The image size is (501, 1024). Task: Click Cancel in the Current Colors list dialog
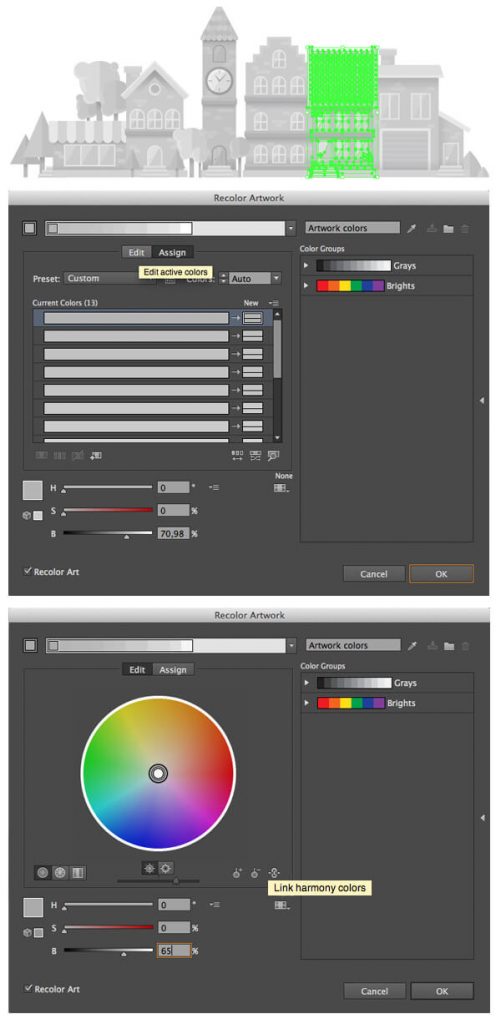point(374,573)
